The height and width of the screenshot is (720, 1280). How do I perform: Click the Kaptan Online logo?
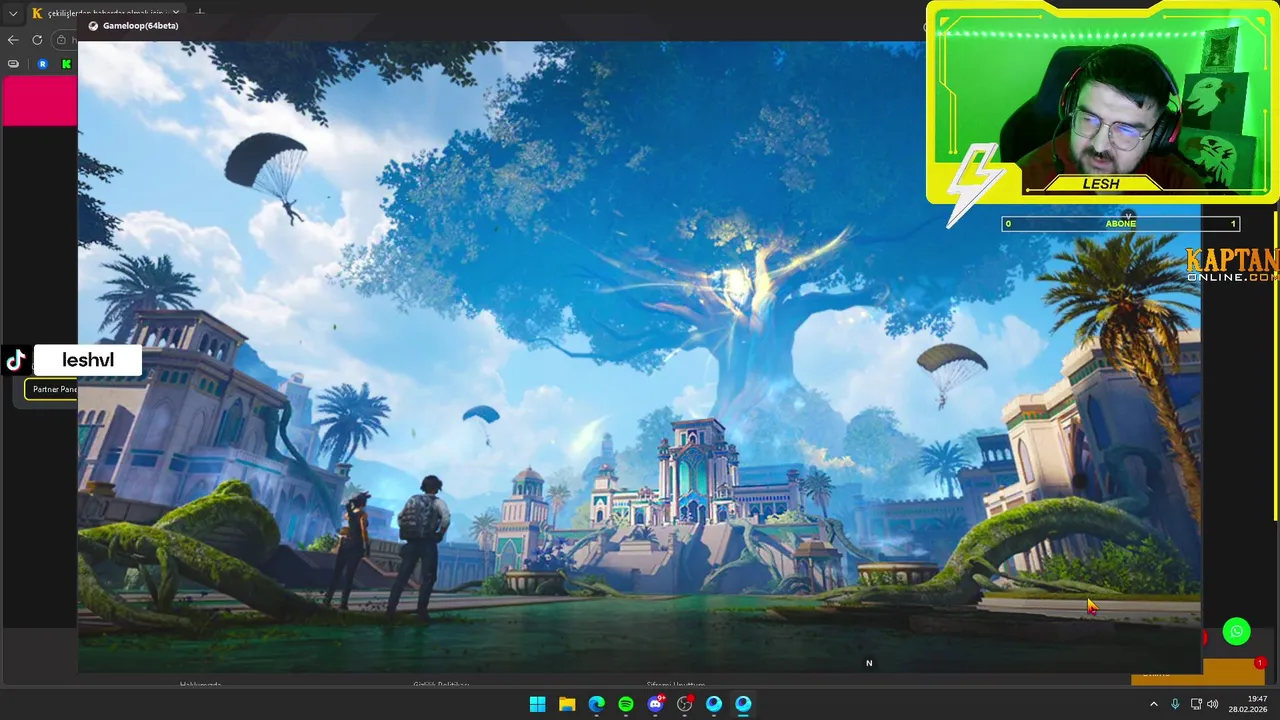[x=1232, y=265]
